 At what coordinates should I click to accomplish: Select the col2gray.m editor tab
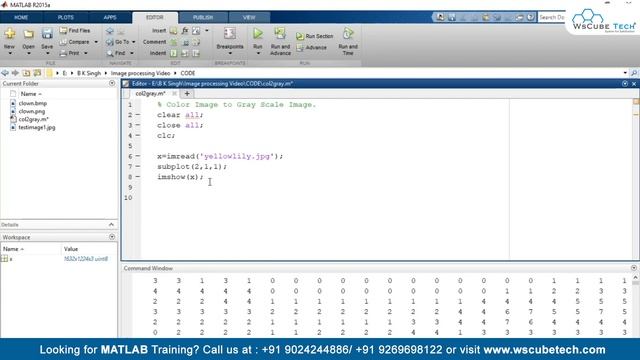[150, 93]
